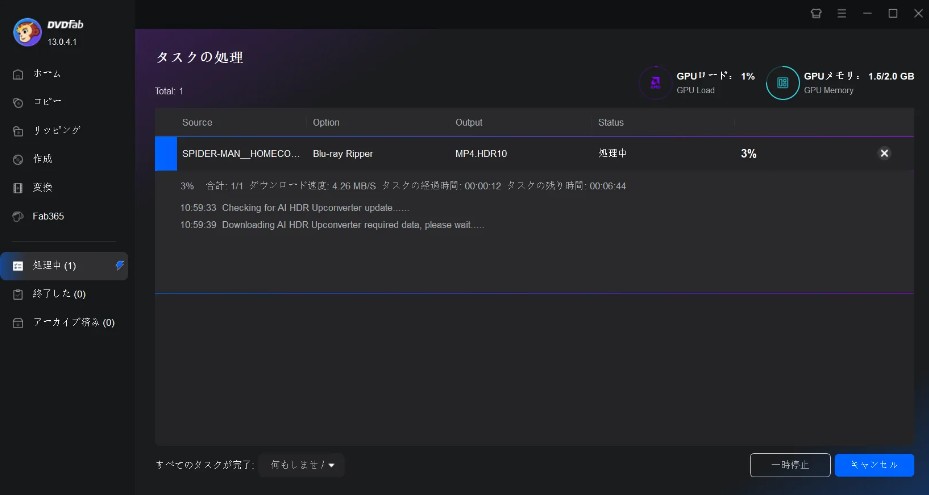Click the コピー disc icon in sidebar
The height and width of the screenshot is (495, 929).
(x=18, y=103)
